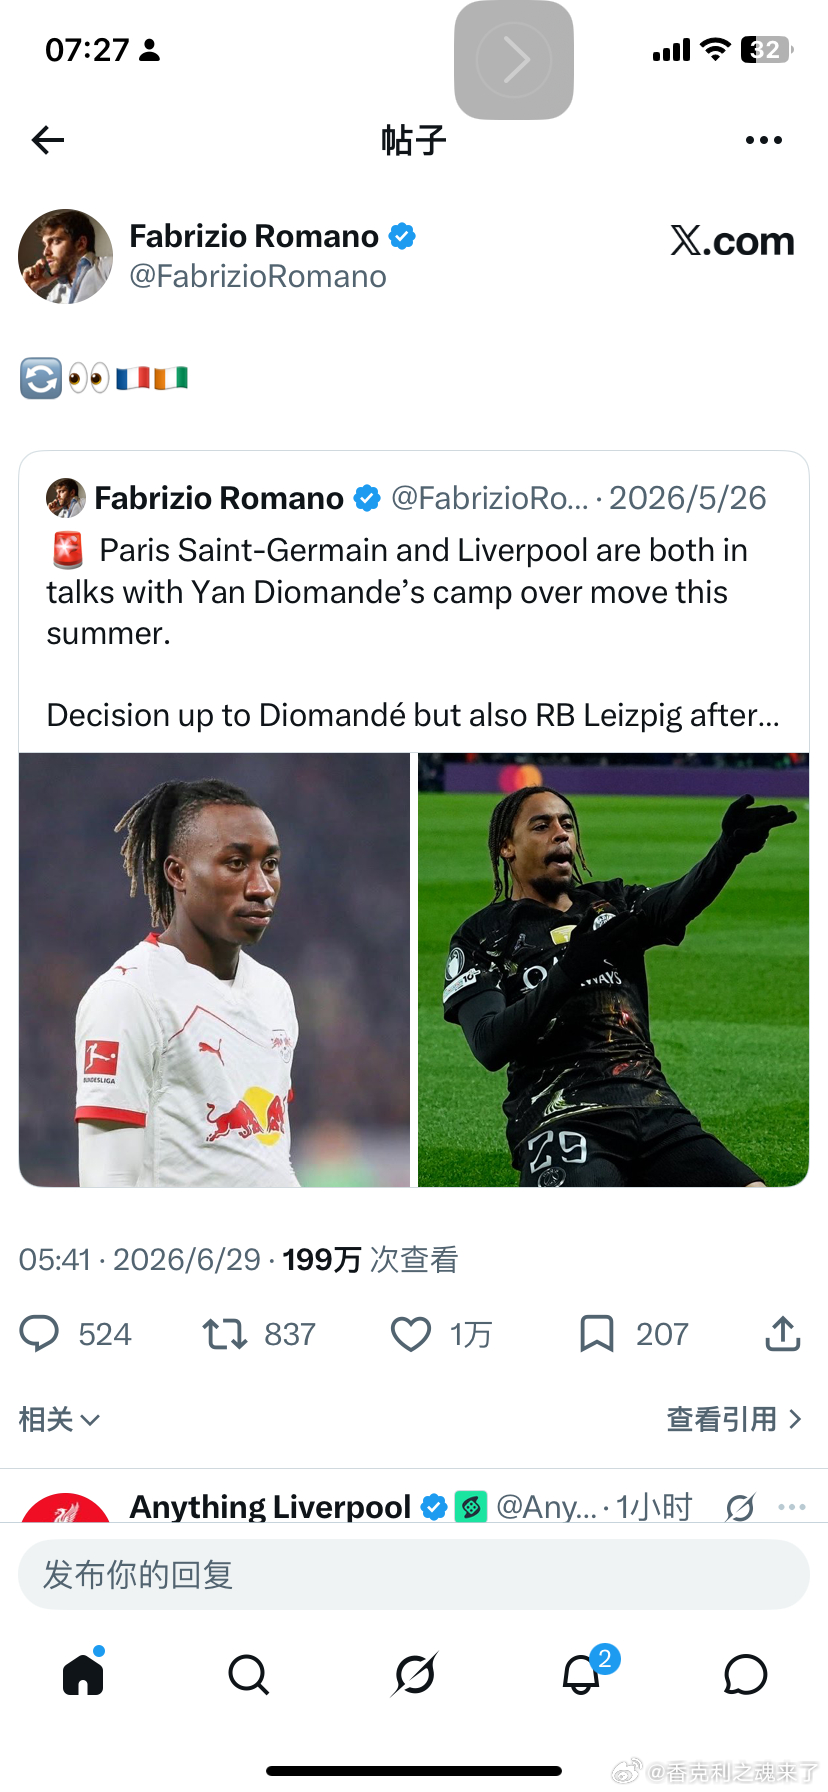Tap the share upload icon
The width and height of the screenshot is (828, 1792).
(x=783, y=1334)
